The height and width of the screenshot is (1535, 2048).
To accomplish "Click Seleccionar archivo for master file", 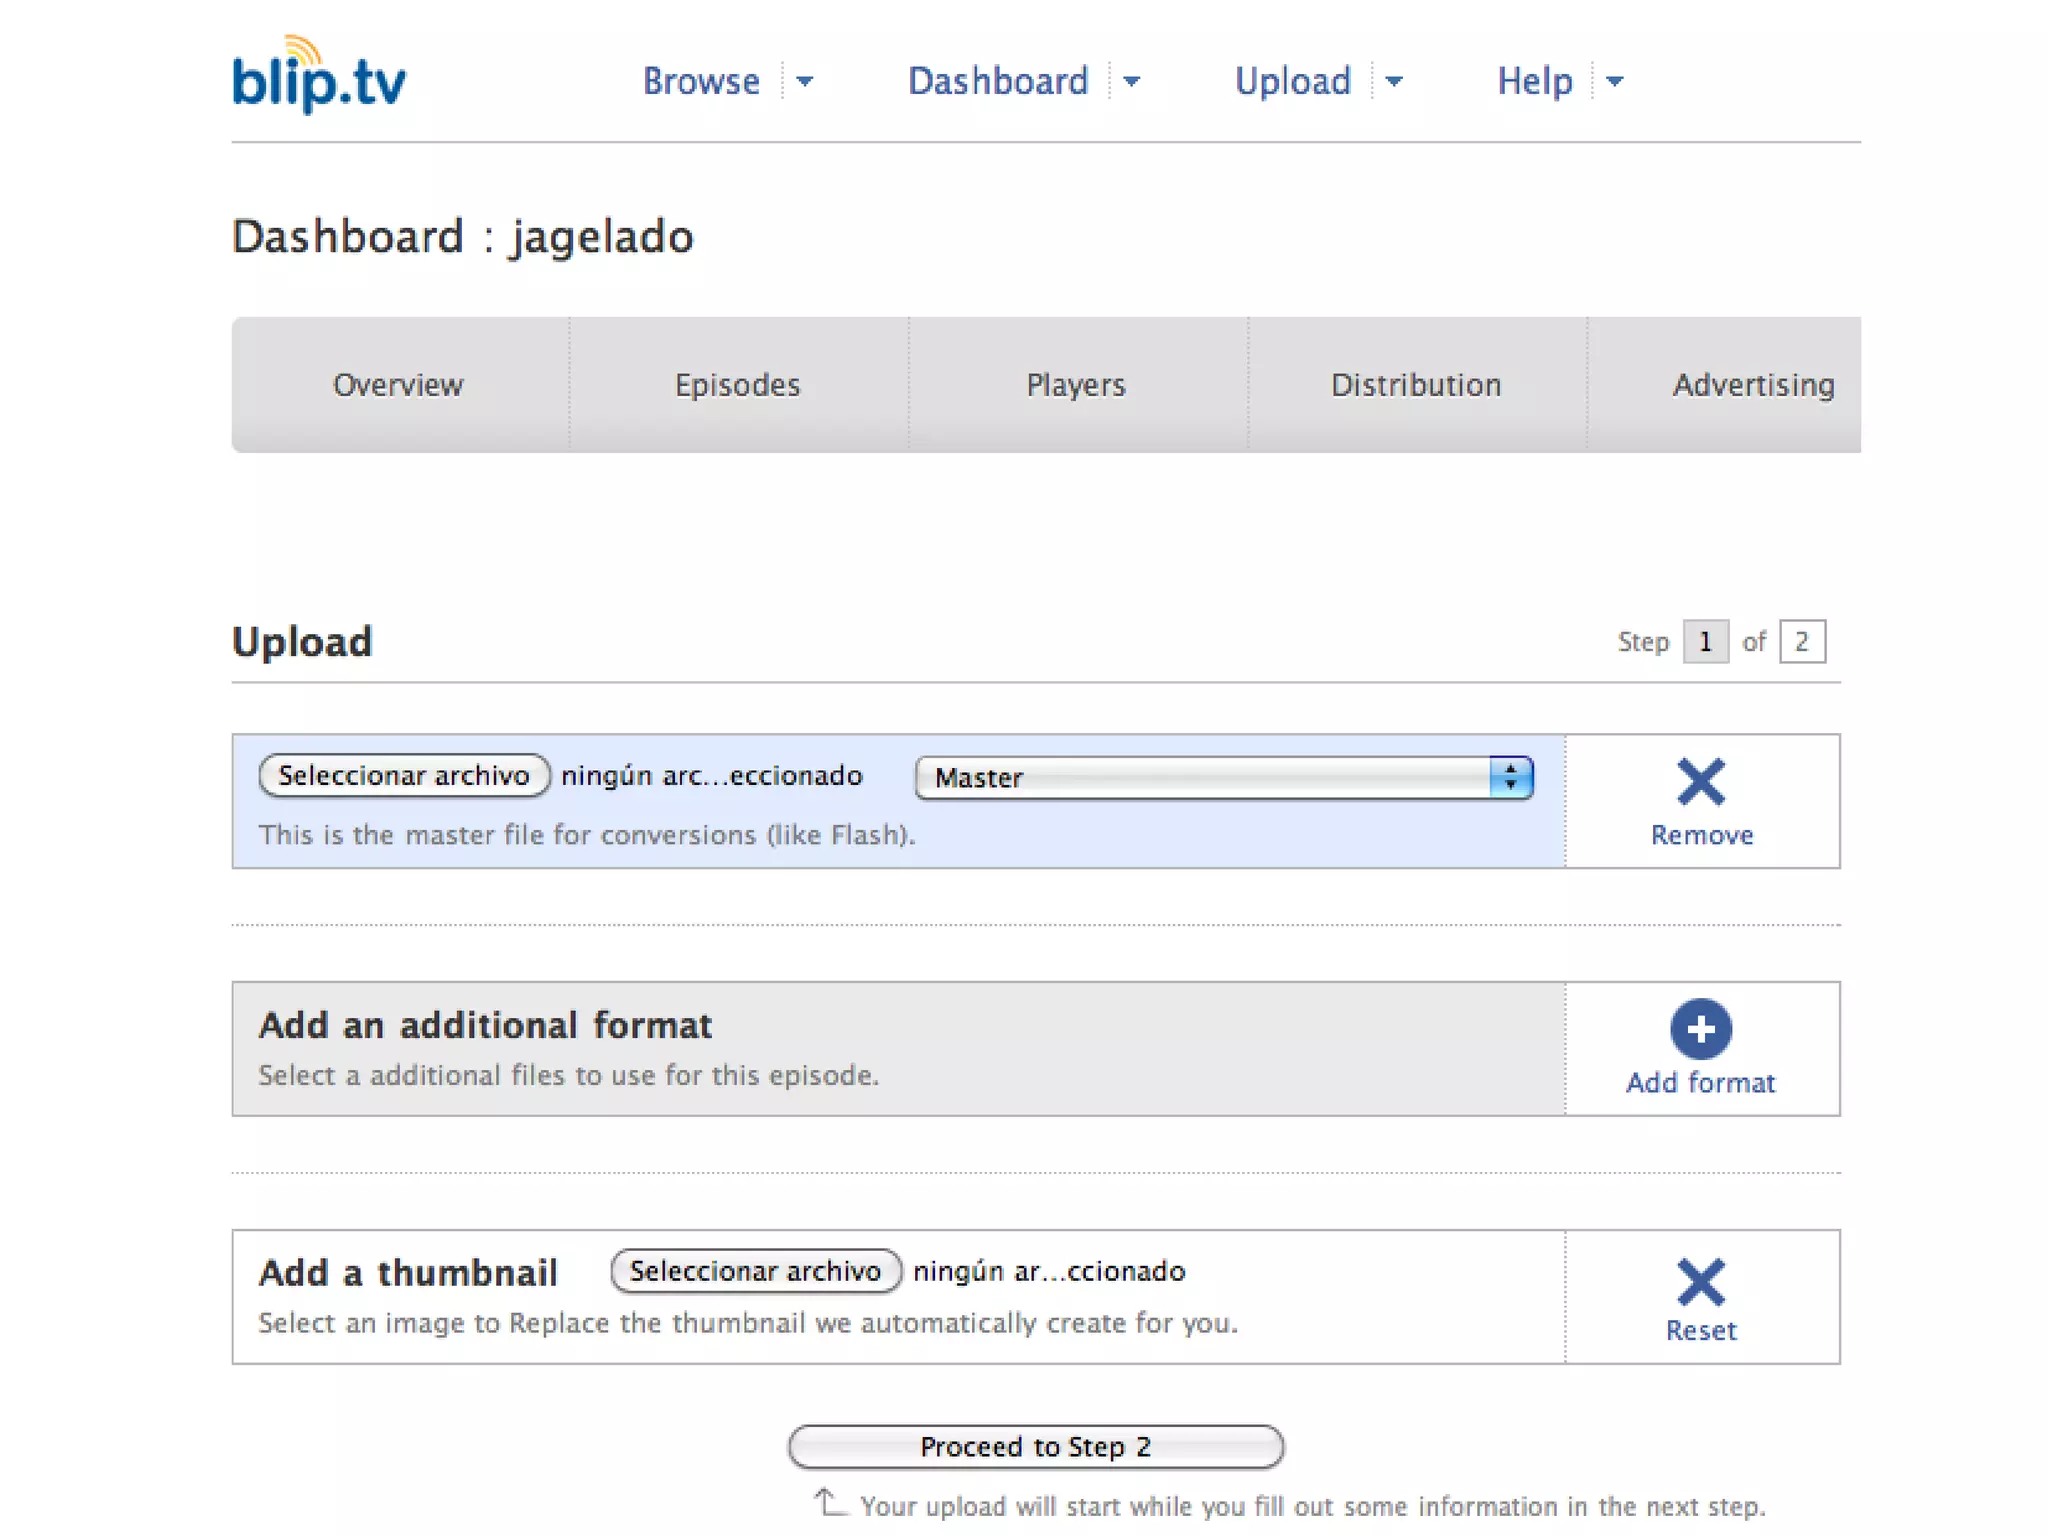I will point(403,776).
